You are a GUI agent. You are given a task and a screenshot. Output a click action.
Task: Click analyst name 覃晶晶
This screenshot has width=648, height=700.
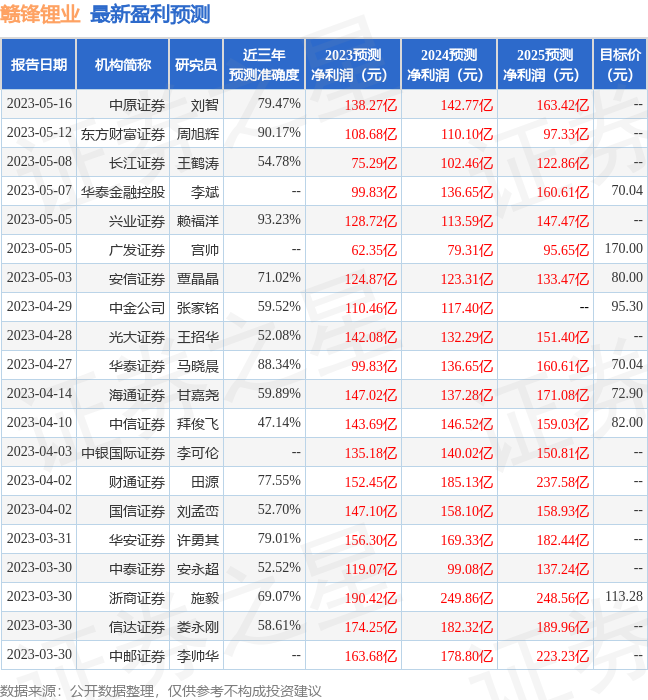198,279
